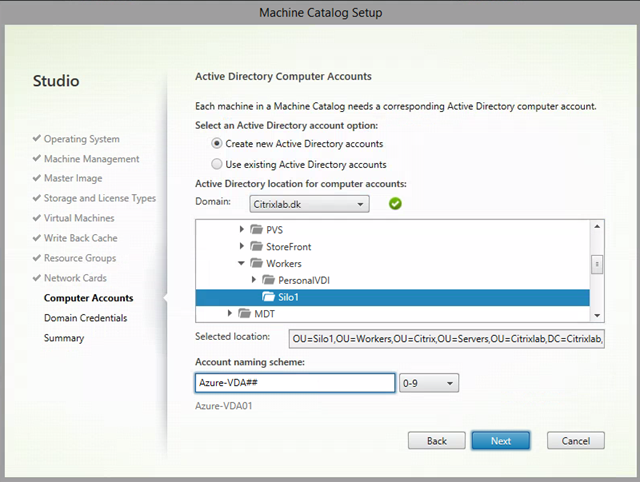Click the green domain validation checkmark icon
Image resolution: width=640 pixels, height=482 pixels.
(x=395, y=203)
